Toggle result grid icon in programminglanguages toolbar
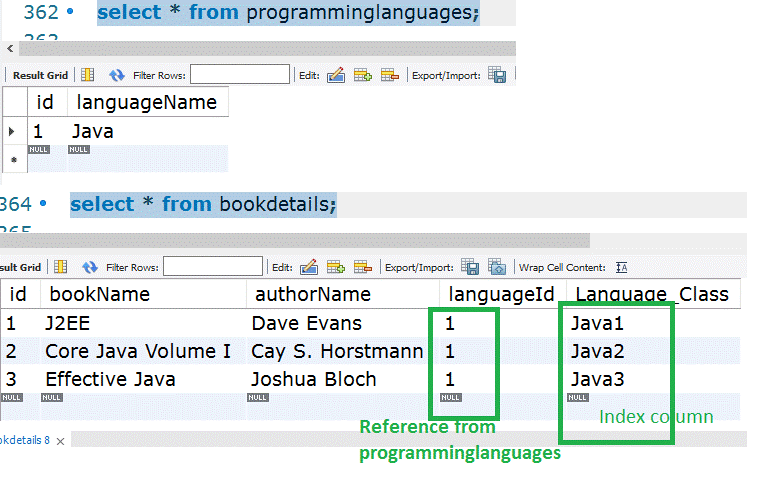775x488 pixels. click(x=87, y=75)
